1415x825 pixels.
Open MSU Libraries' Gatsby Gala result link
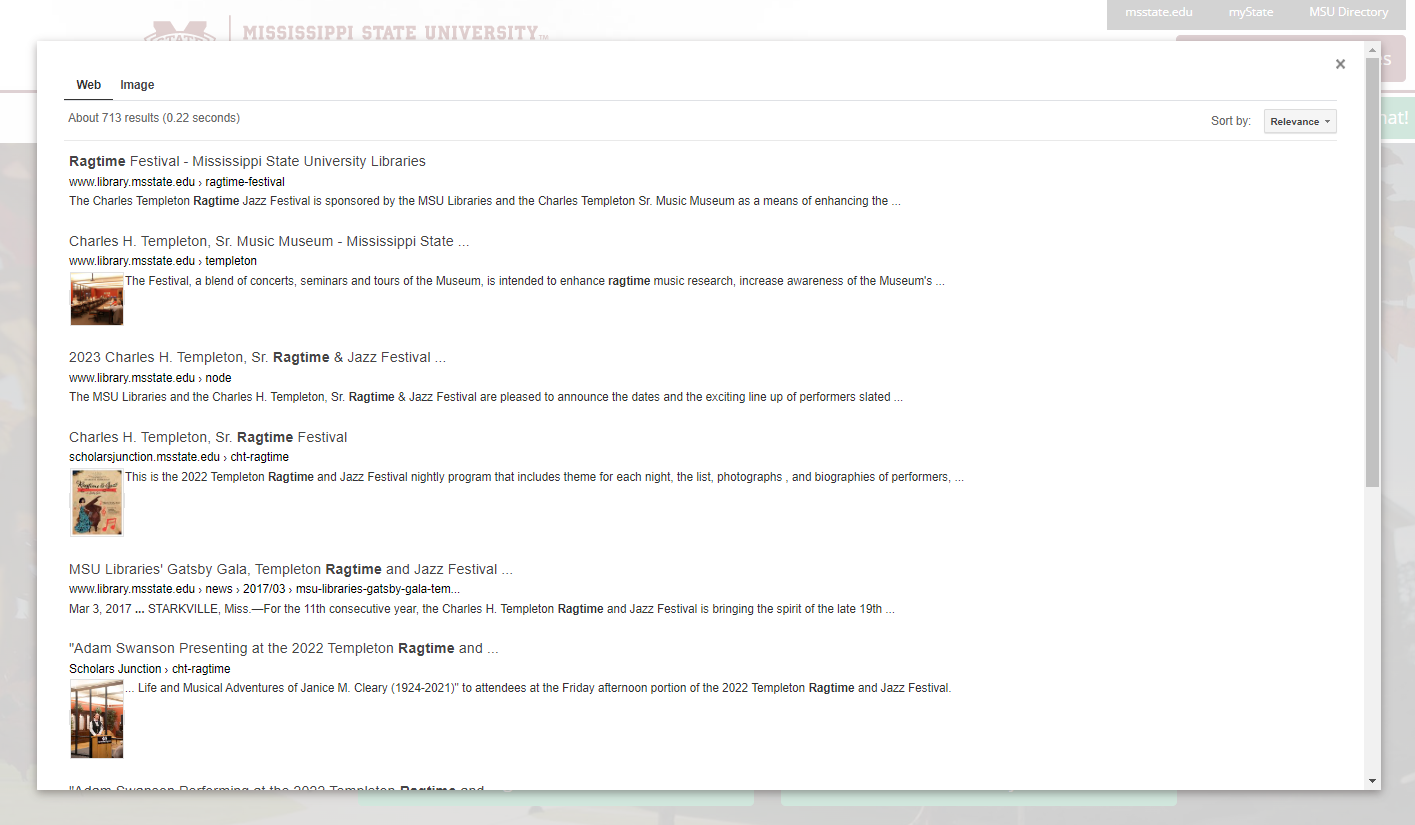(291, 569)
